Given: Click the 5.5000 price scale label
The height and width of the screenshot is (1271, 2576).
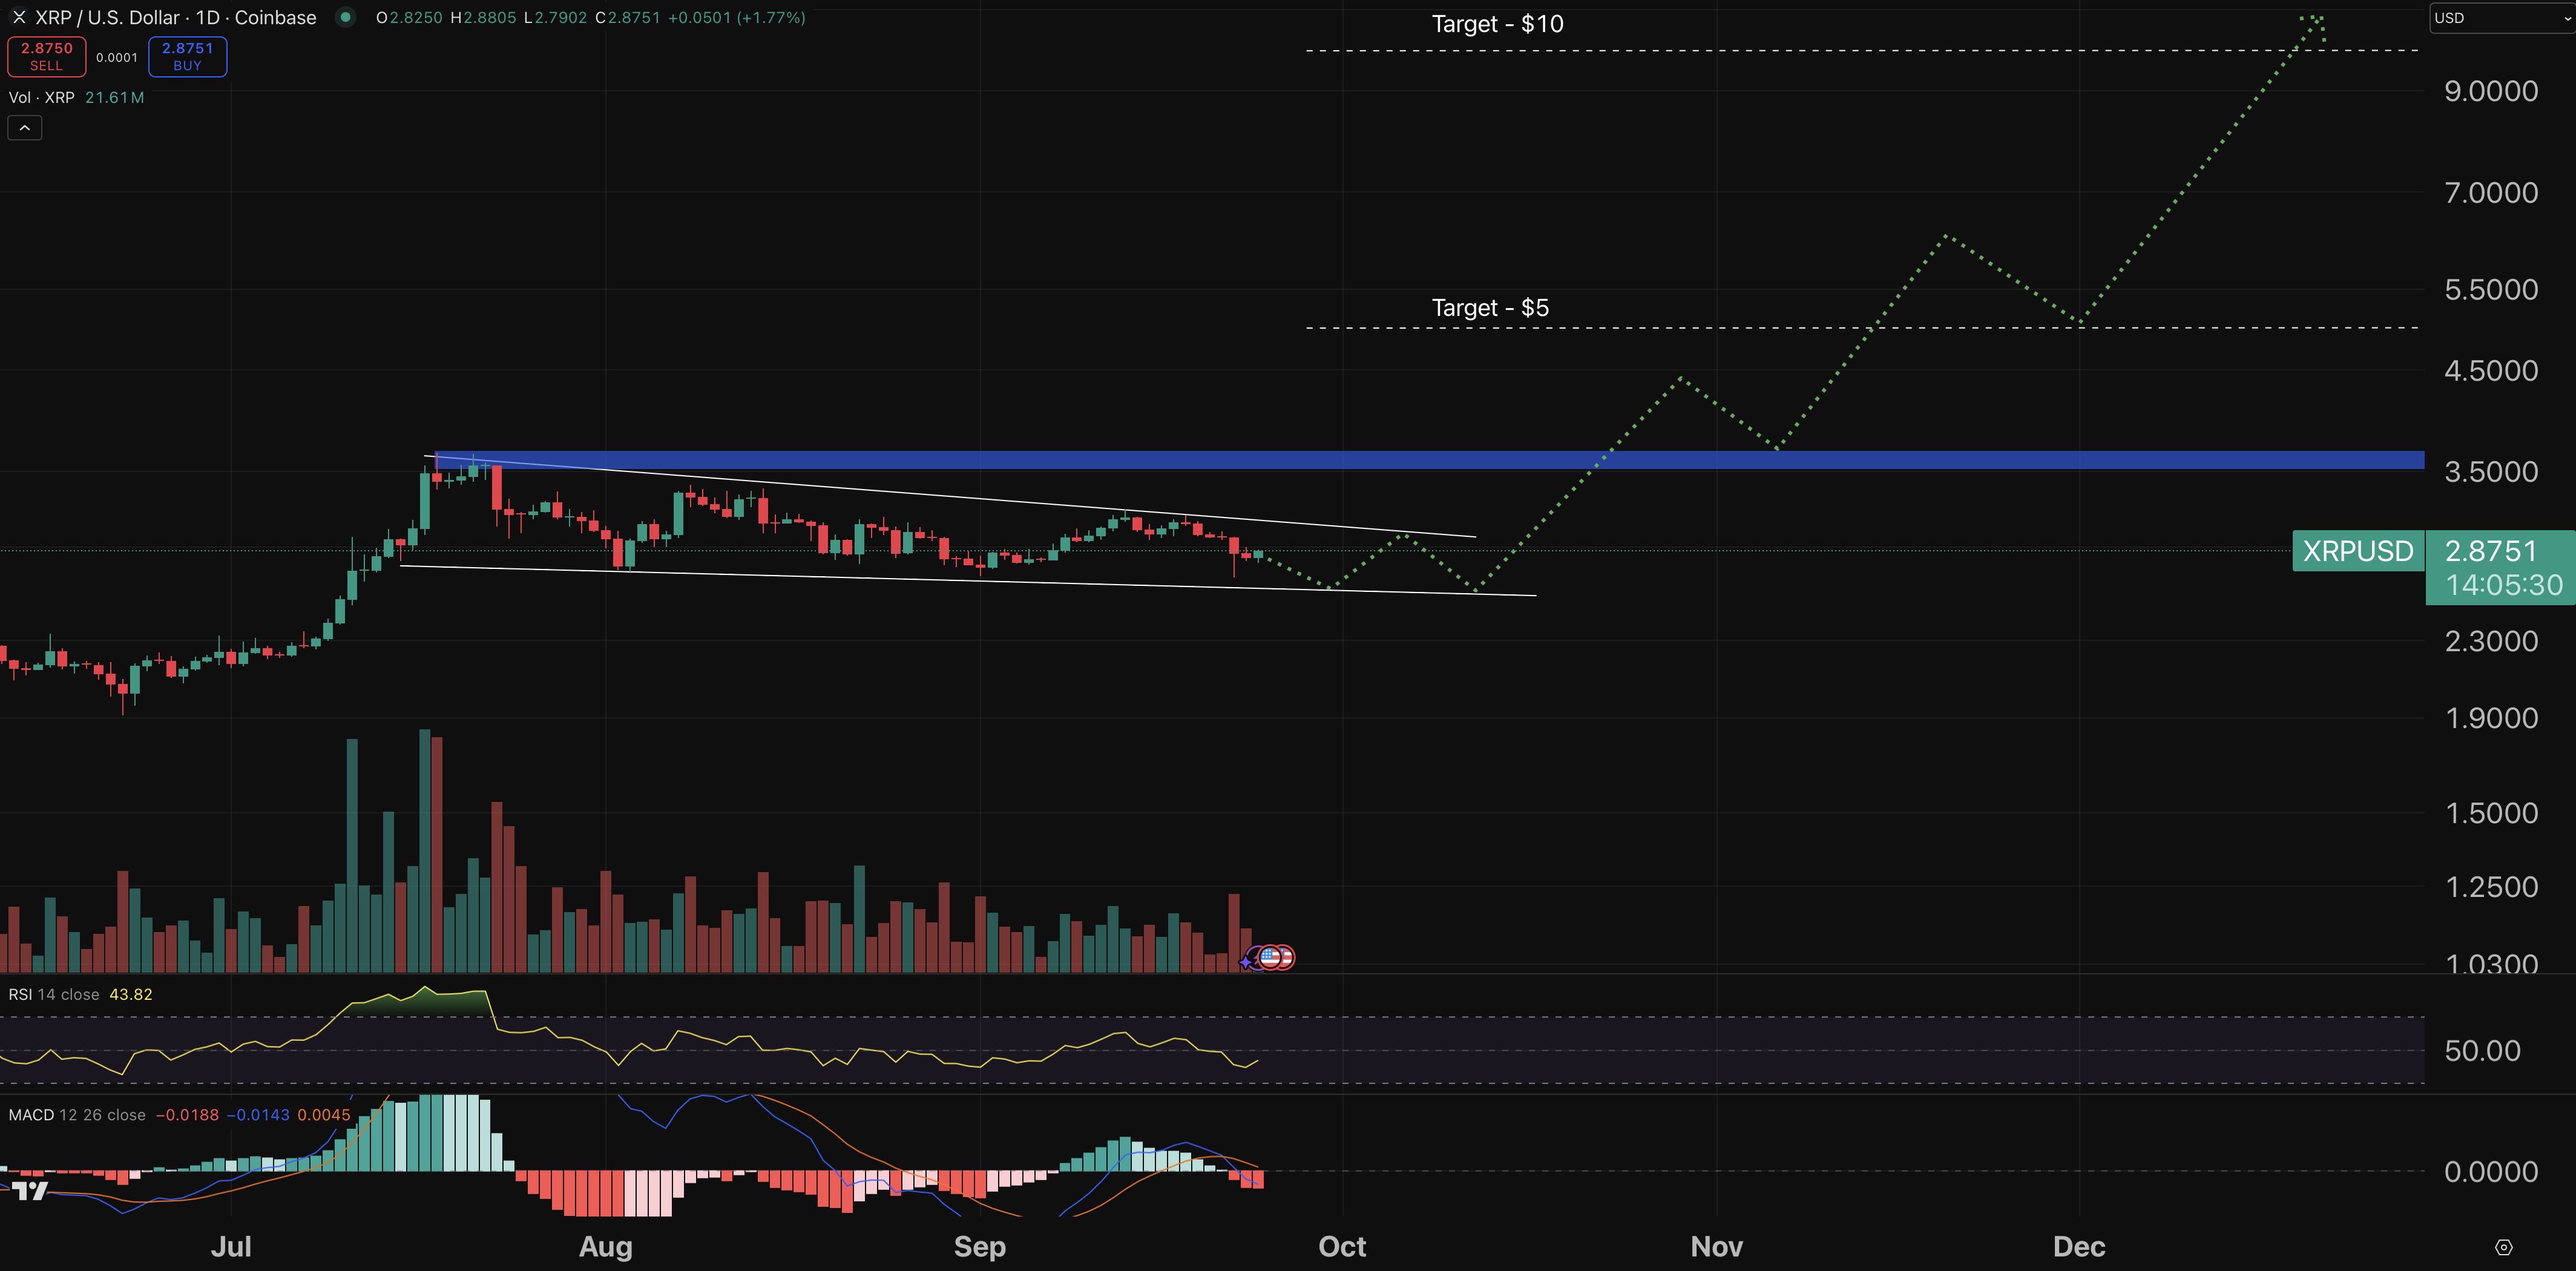Looking at the screenshot, I should tap(2491, 290).
